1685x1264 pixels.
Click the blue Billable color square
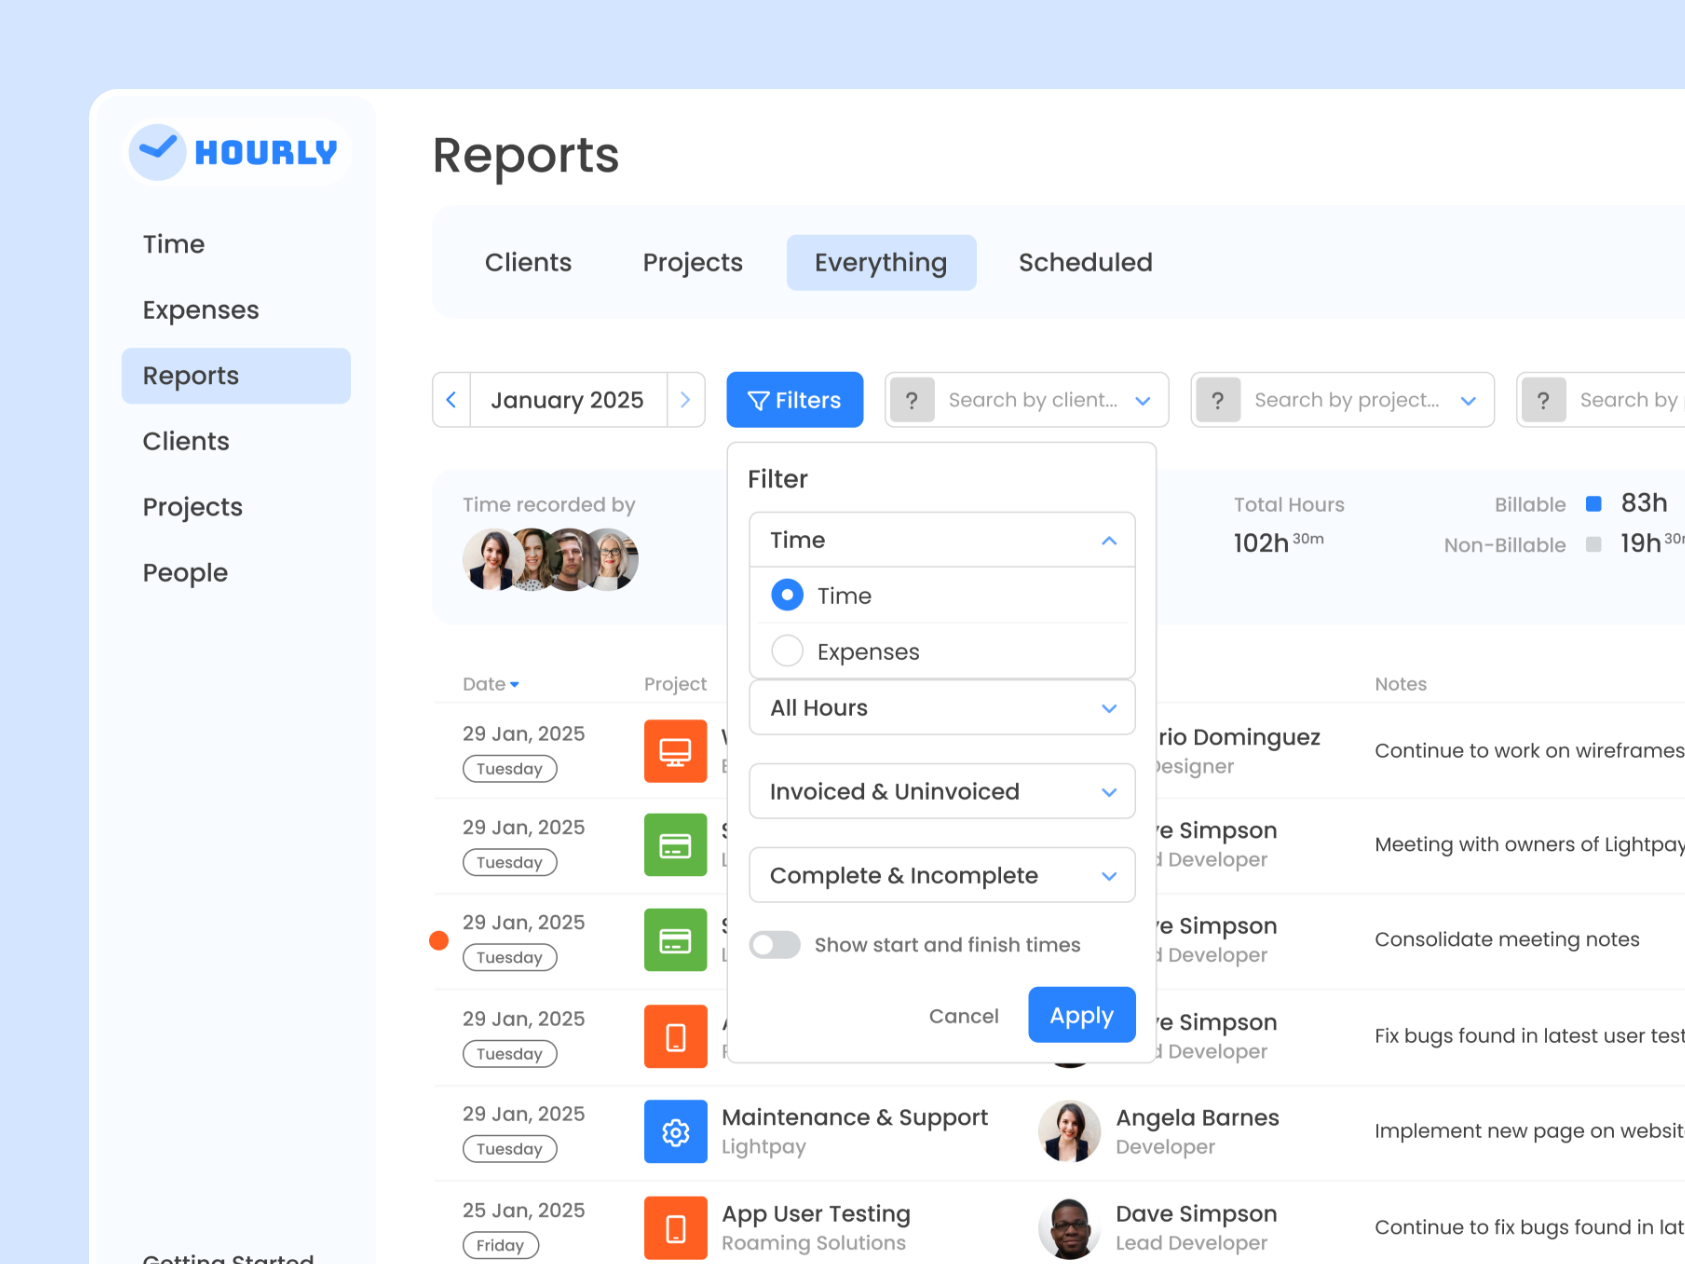pyautogui.click(x=1594, y=504)
